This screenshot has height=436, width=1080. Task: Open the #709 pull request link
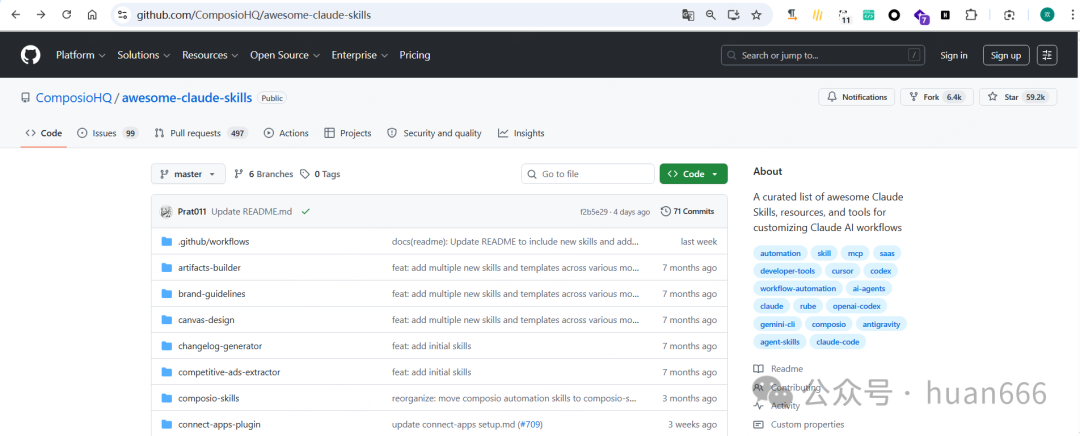click(x=530, y=424)
